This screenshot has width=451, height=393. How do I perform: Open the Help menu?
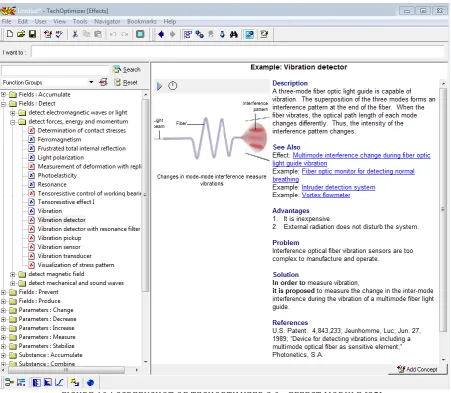pyautogui.click(x=170, y=21)
